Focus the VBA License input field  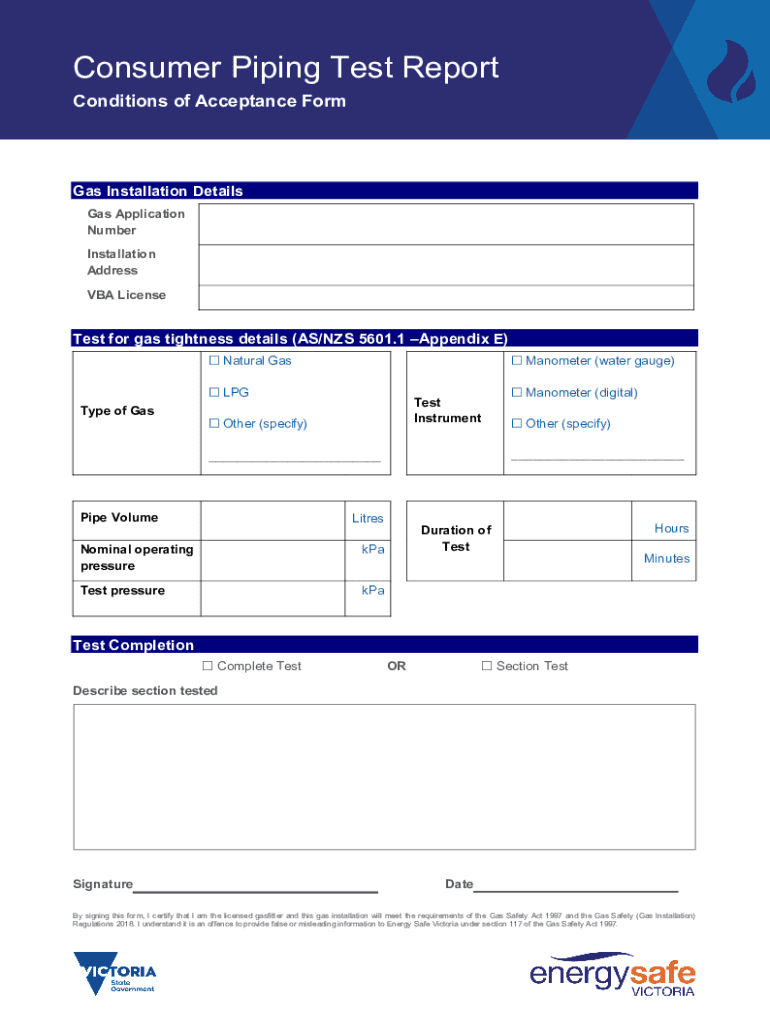(445, 297)
